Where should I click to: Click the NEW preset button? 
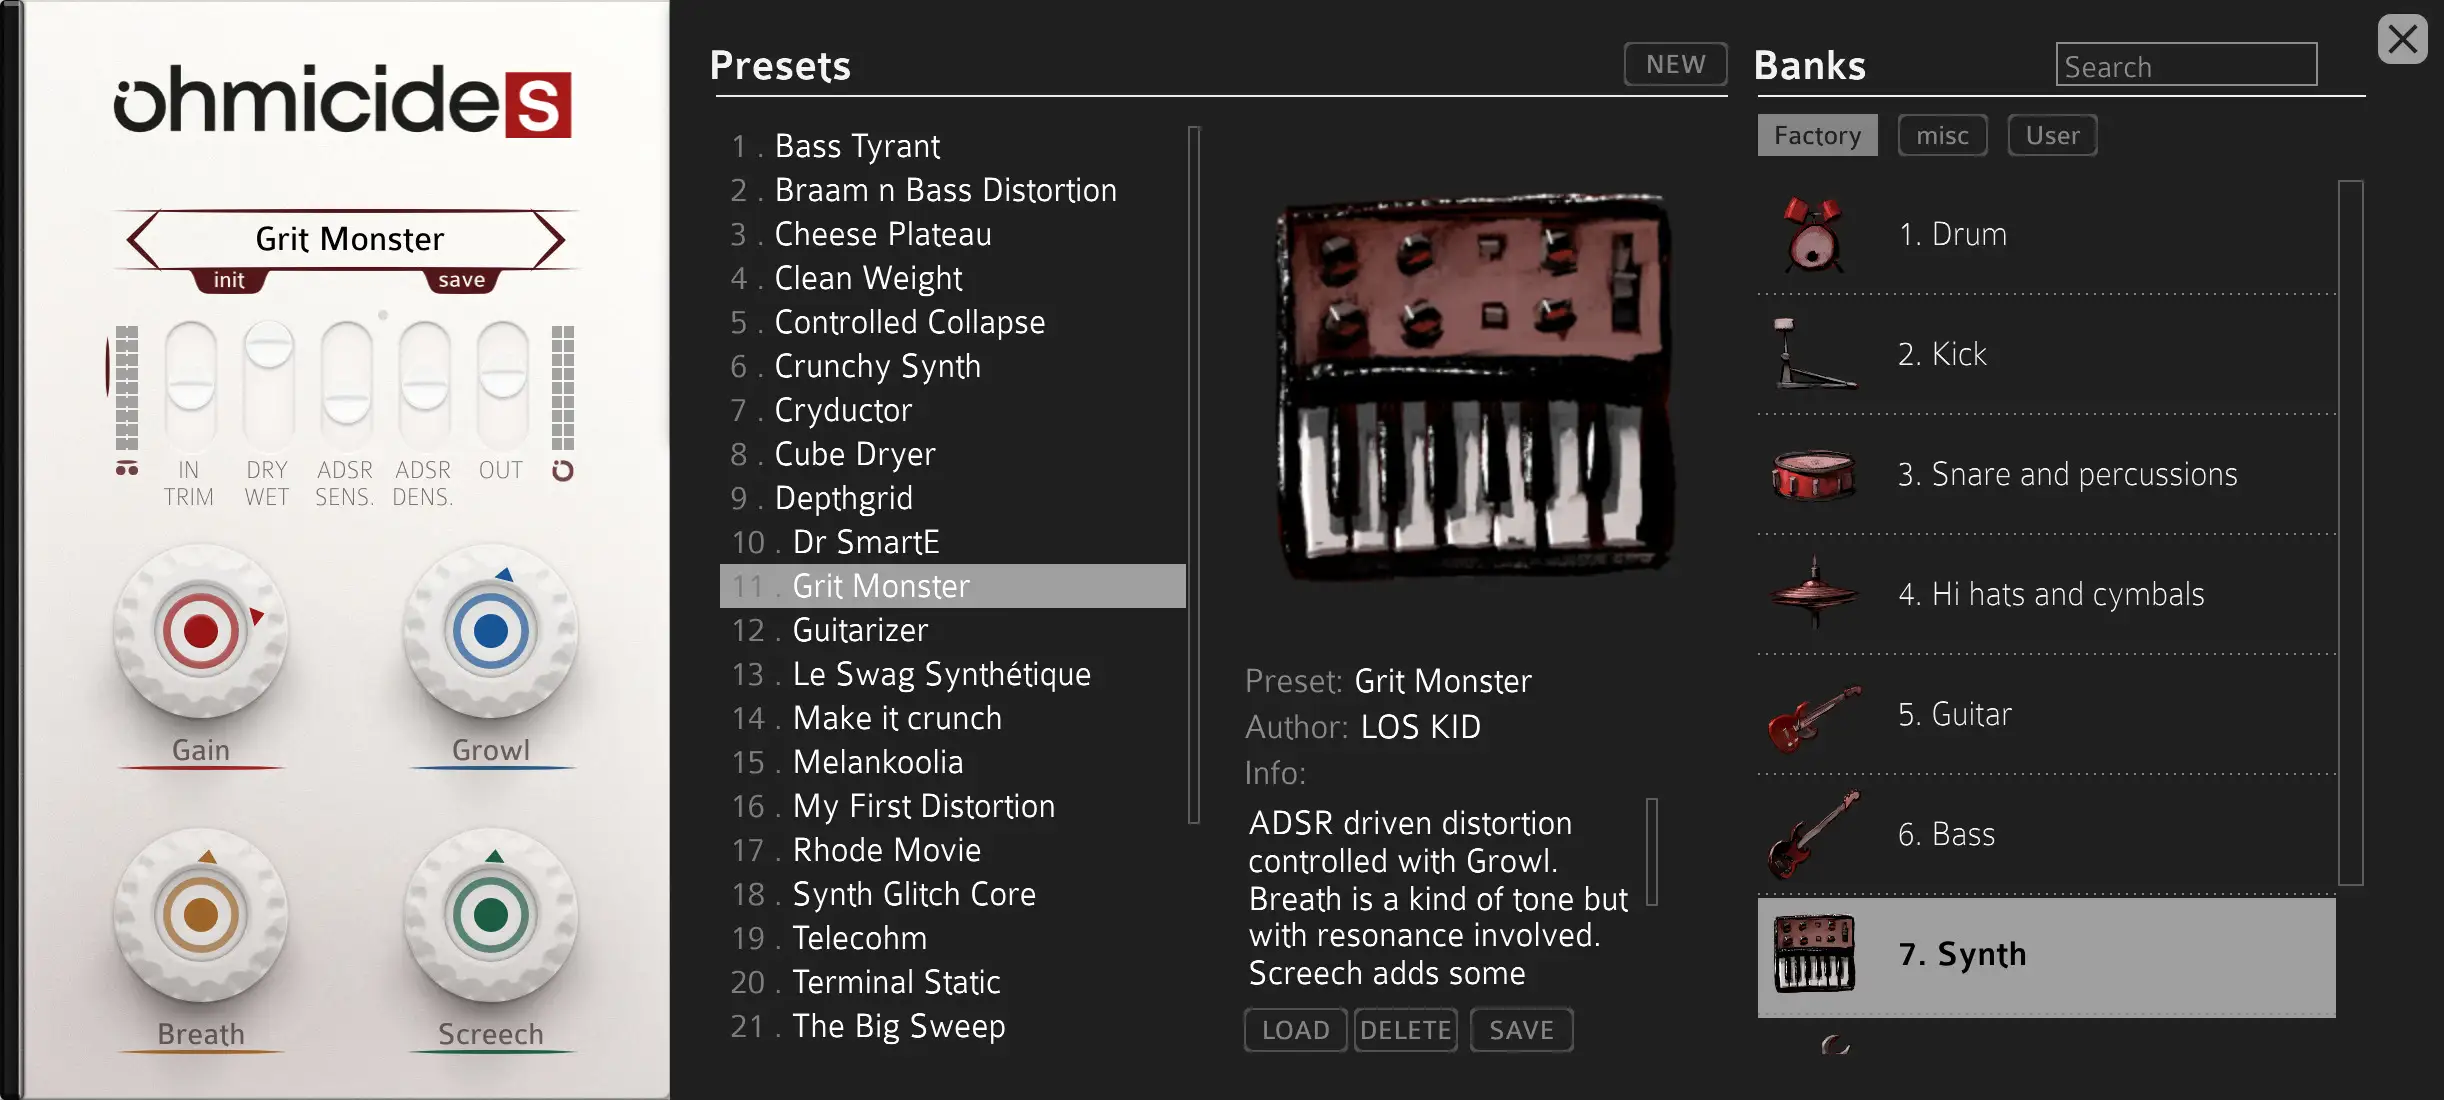(1676, 64)
